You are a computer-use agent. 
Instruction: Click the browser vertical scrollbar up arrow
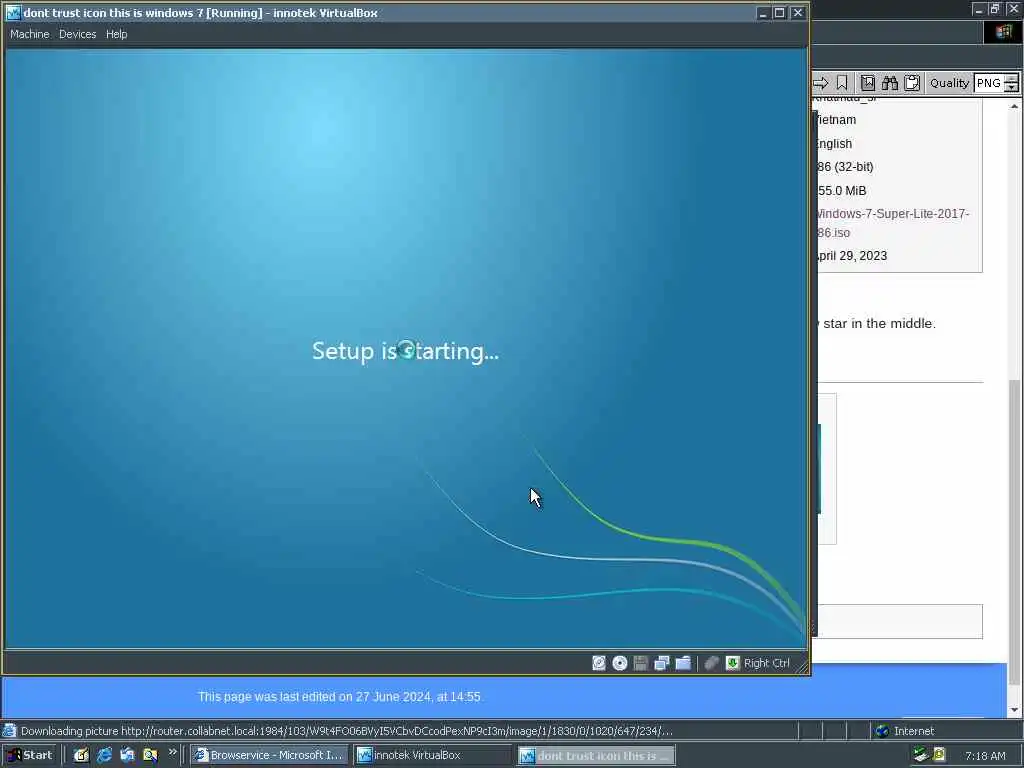[1014, 106]
